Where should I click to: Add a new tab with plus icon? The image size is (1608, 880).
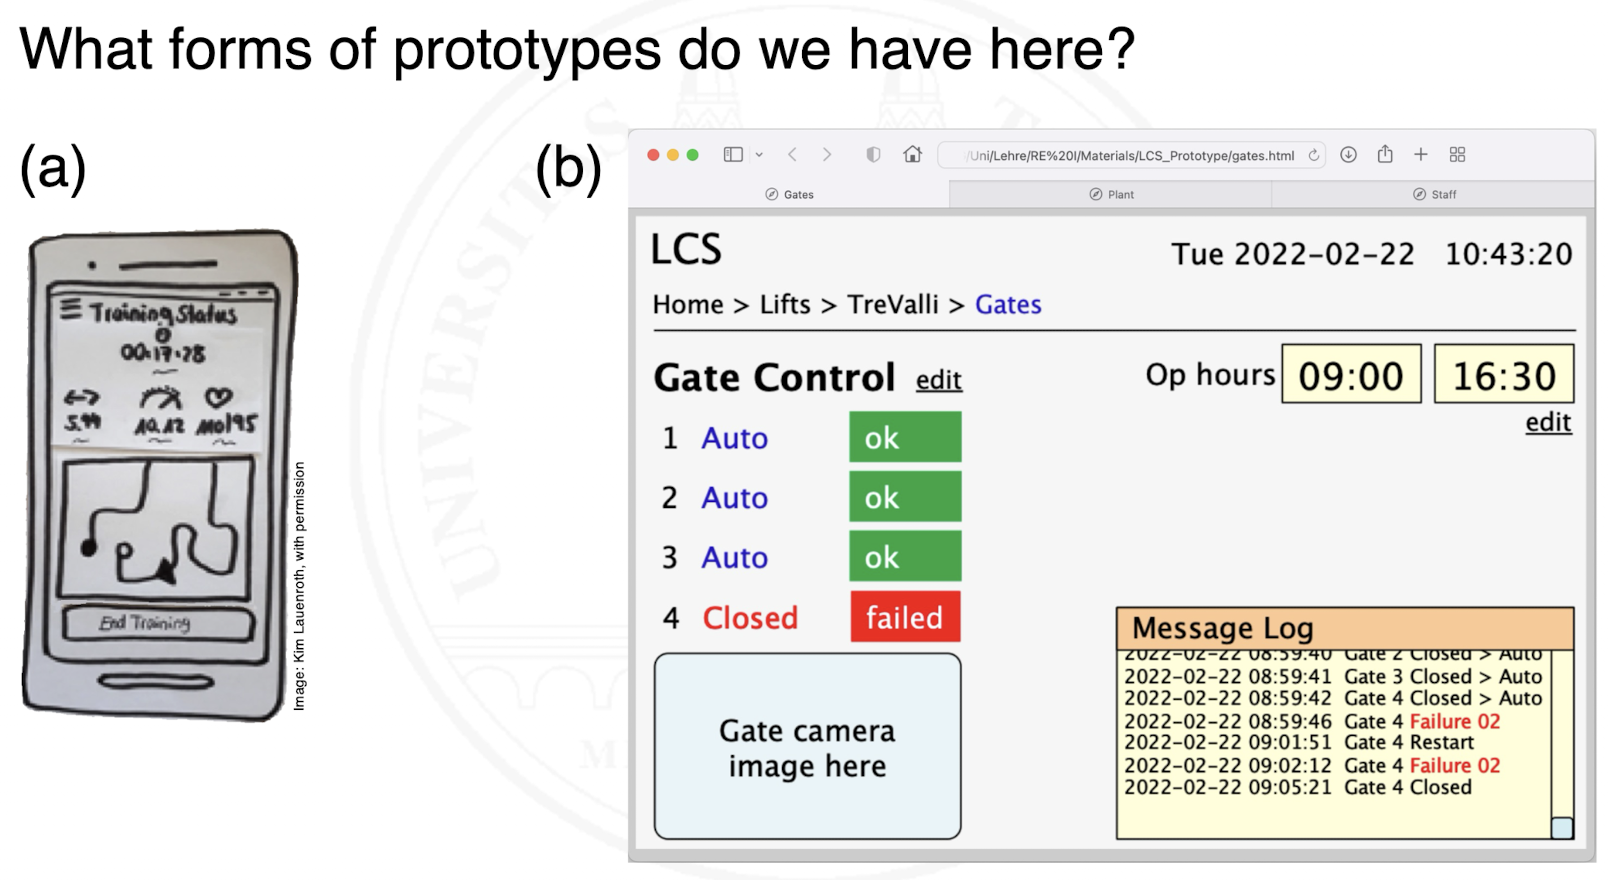[1420, 154]
